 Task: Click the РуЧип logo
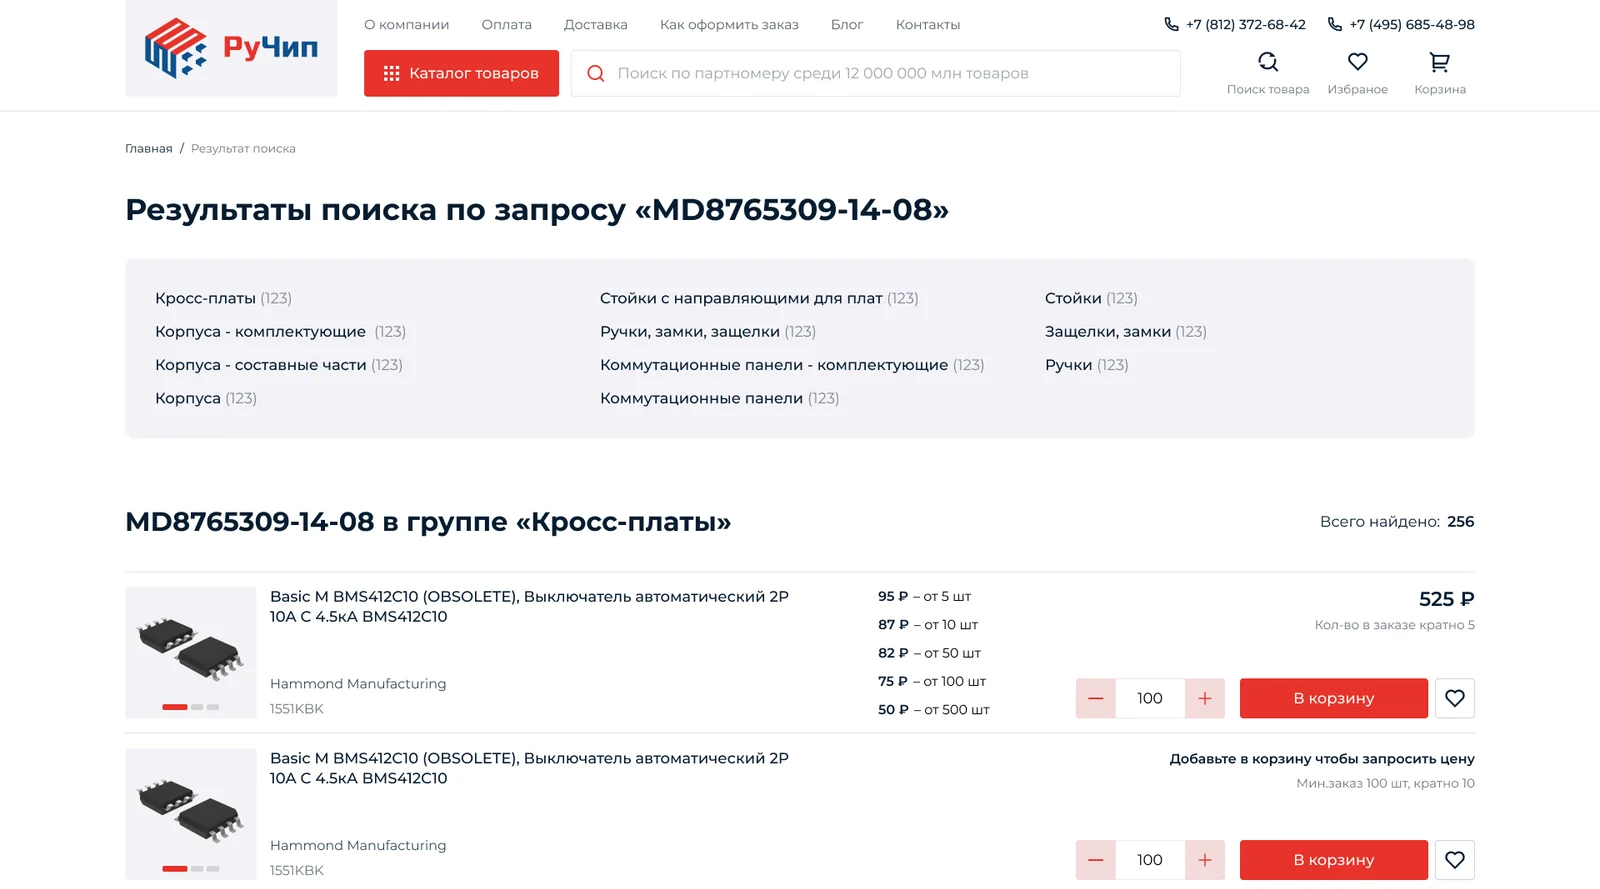tap(231, 48)
